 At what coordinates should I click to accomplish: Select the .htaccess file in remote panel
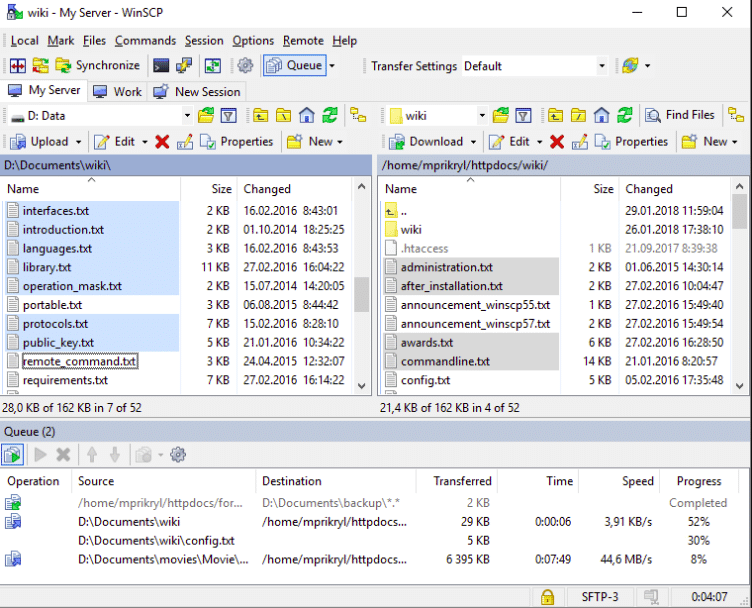pyautogui.click(x=424, y=248)
